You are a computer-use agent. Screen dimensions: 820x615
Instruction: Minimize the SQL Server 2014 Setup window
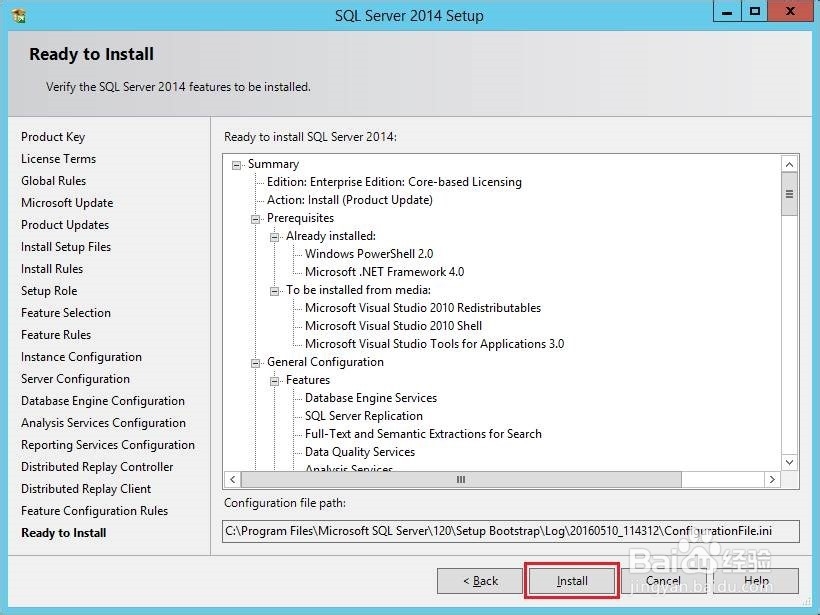pyautogui.click(x=727, y=12)
